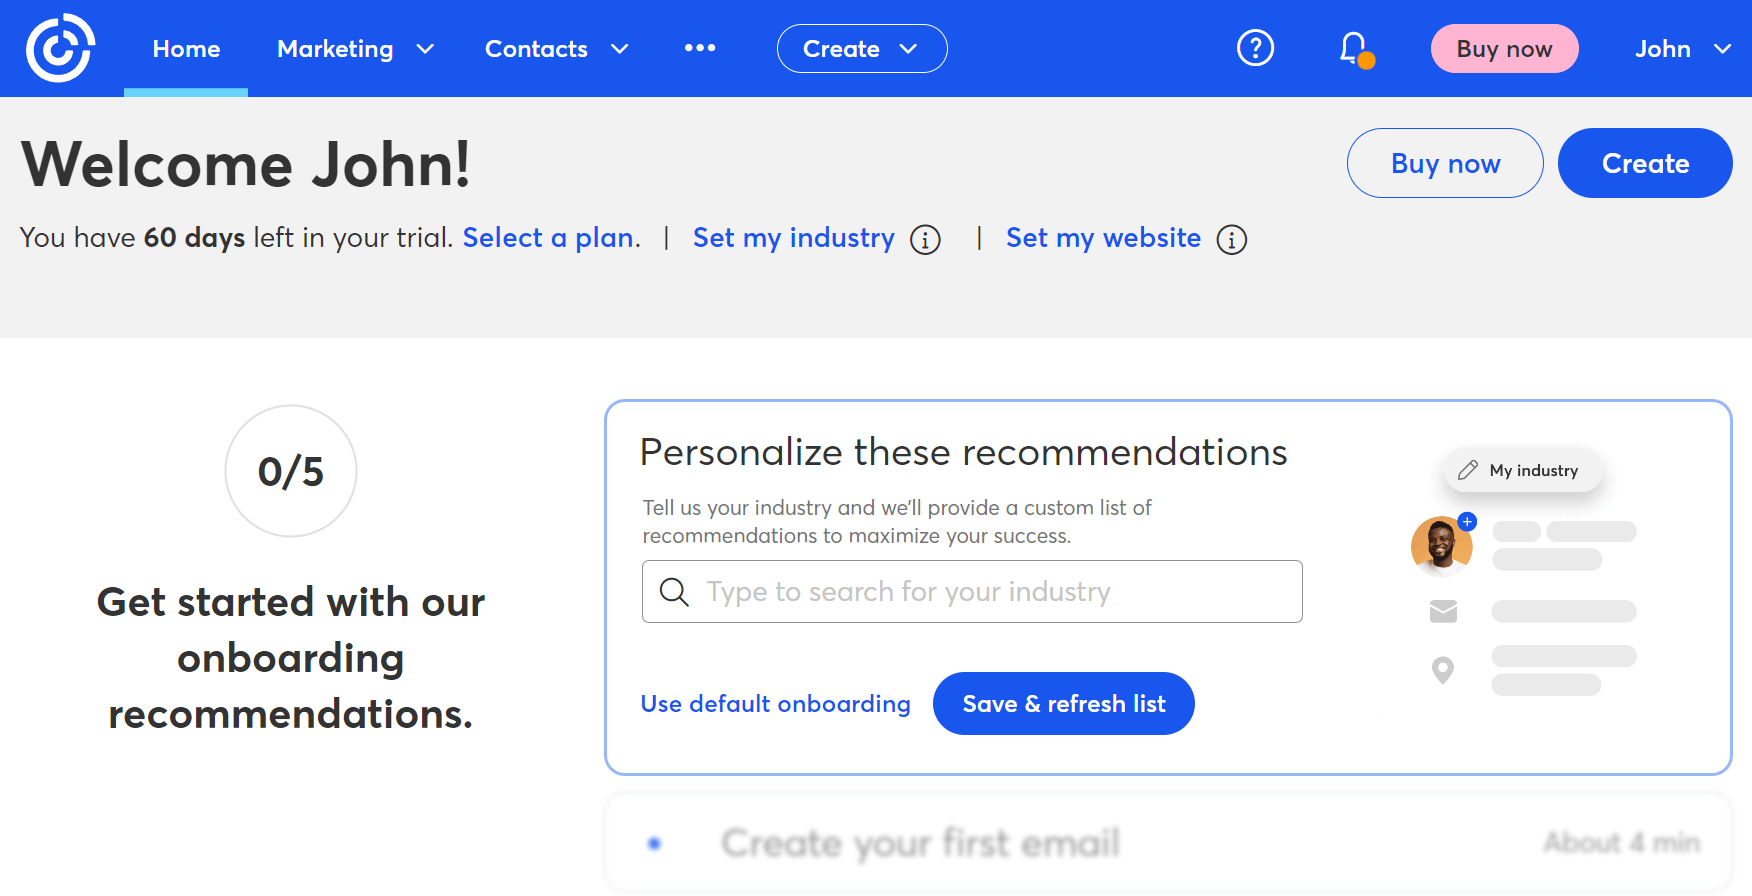Click the Constant Contact logo
This screenshot has height=896, width=1752.
(x=60, y=48)
